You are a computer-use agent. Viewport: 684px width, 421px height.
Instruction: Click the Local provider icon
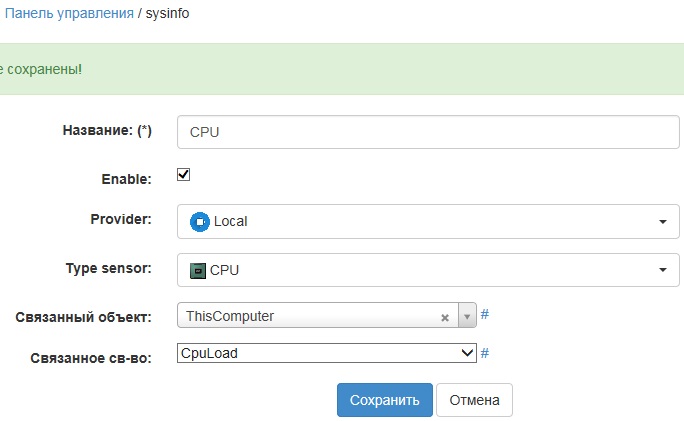coord(200,222)
